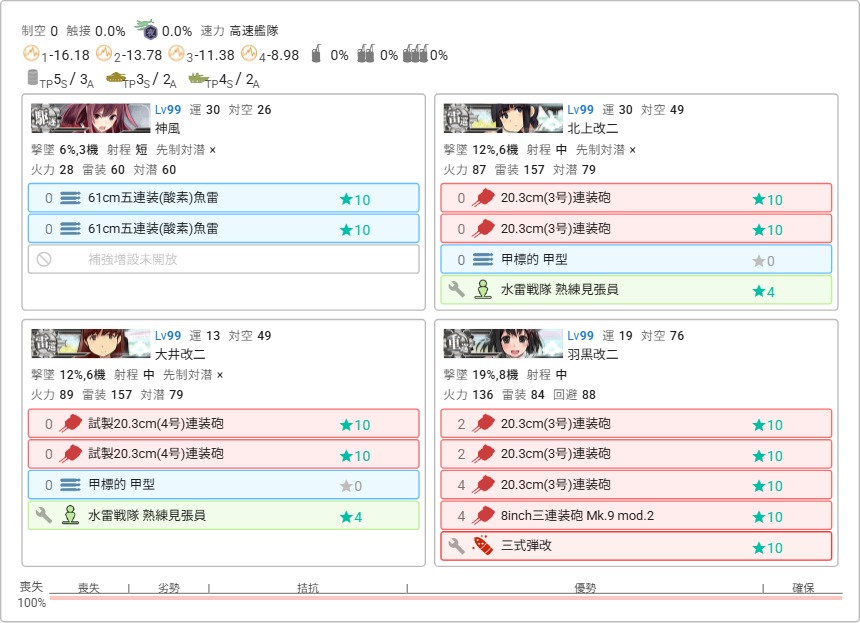The height and width of the screenshot is (623, 860).
Task: Click the prohibited icon in 補強増設未開放 slot
Action: click(x=44, y=259)
